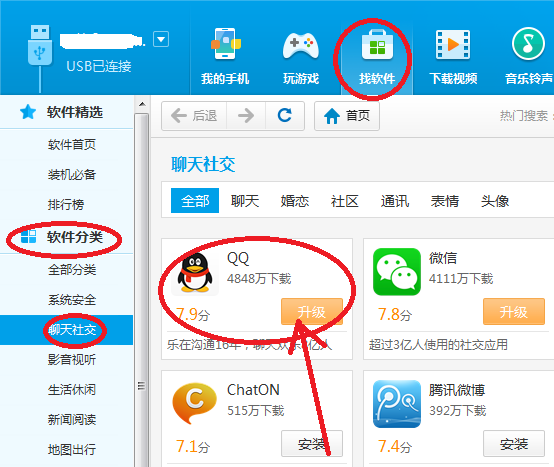Click the sidebar scrollbar up arrow

142,104
